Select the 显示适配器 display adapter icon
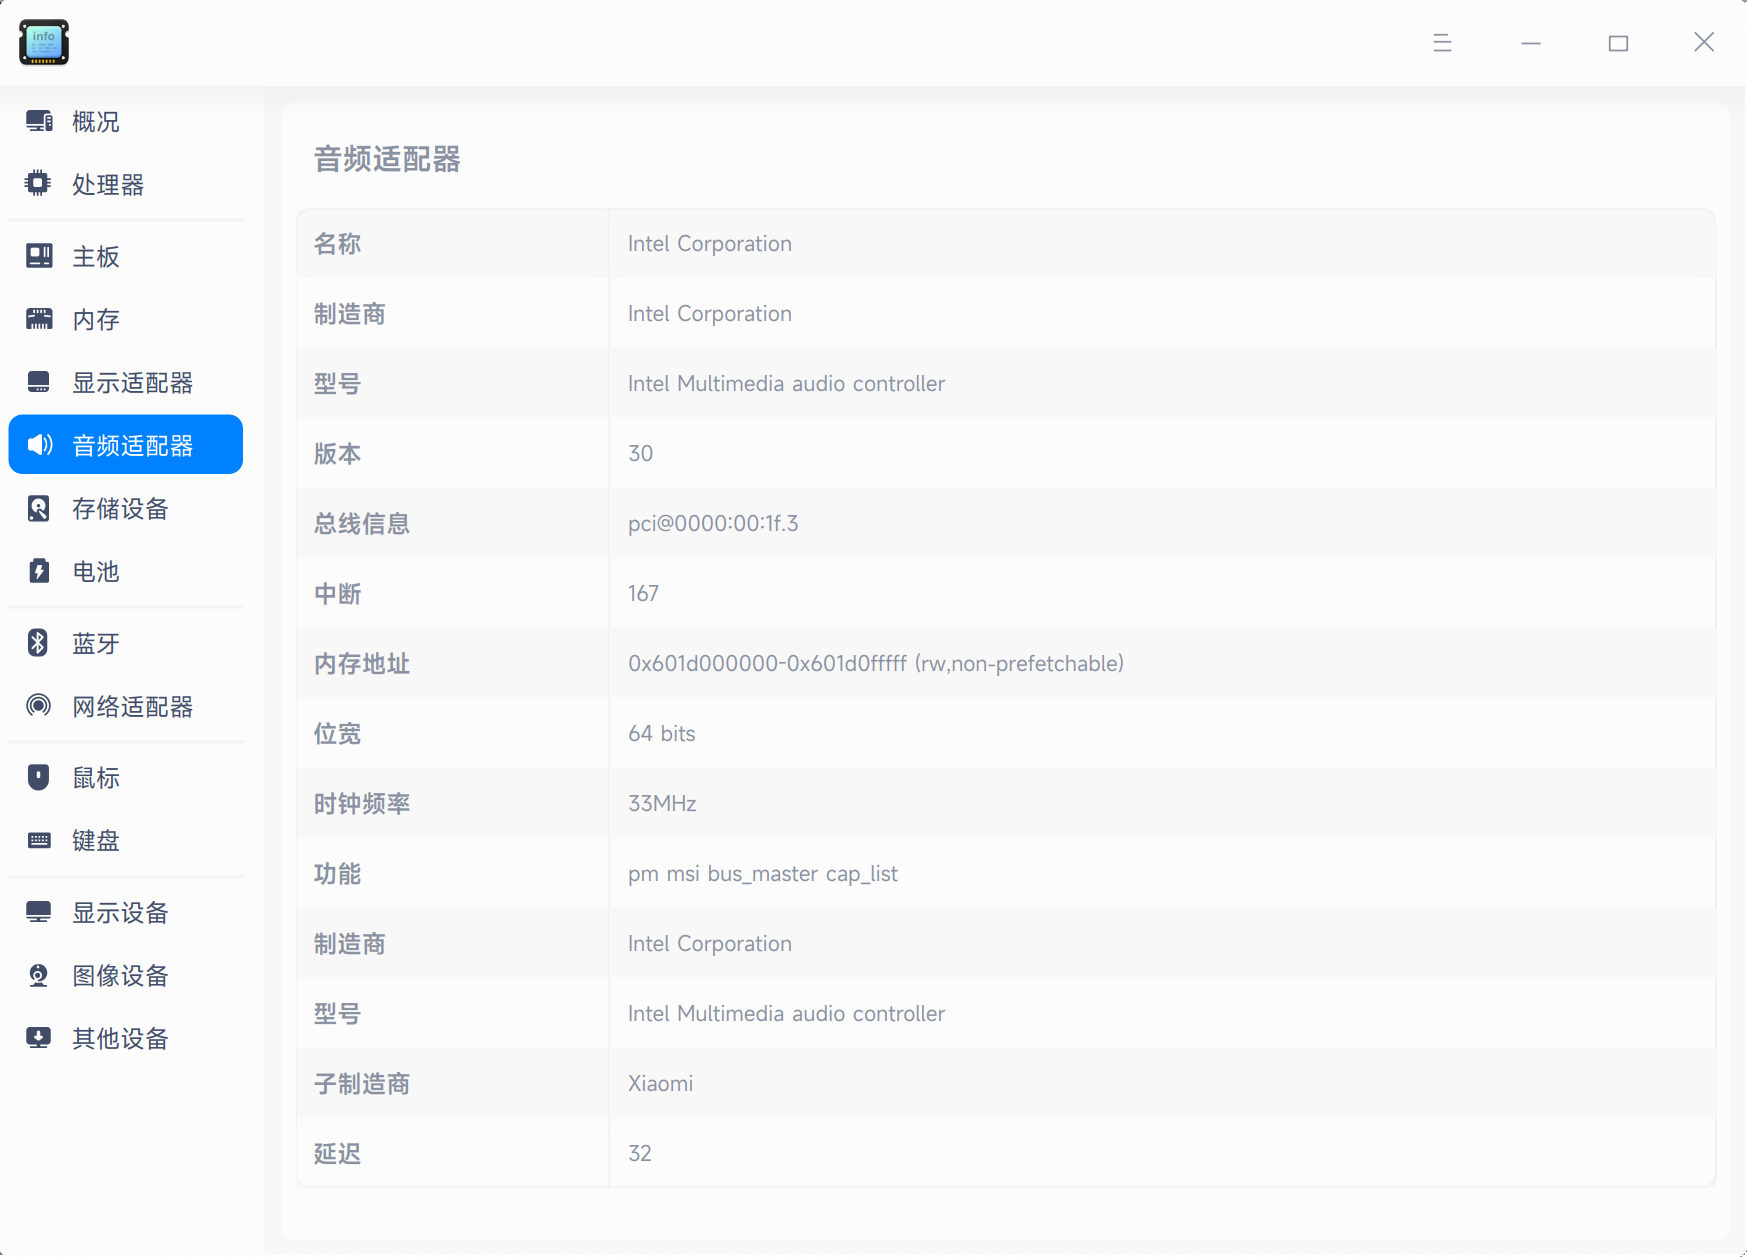This screenshot has height=1257, width=1747. point(38,382)
